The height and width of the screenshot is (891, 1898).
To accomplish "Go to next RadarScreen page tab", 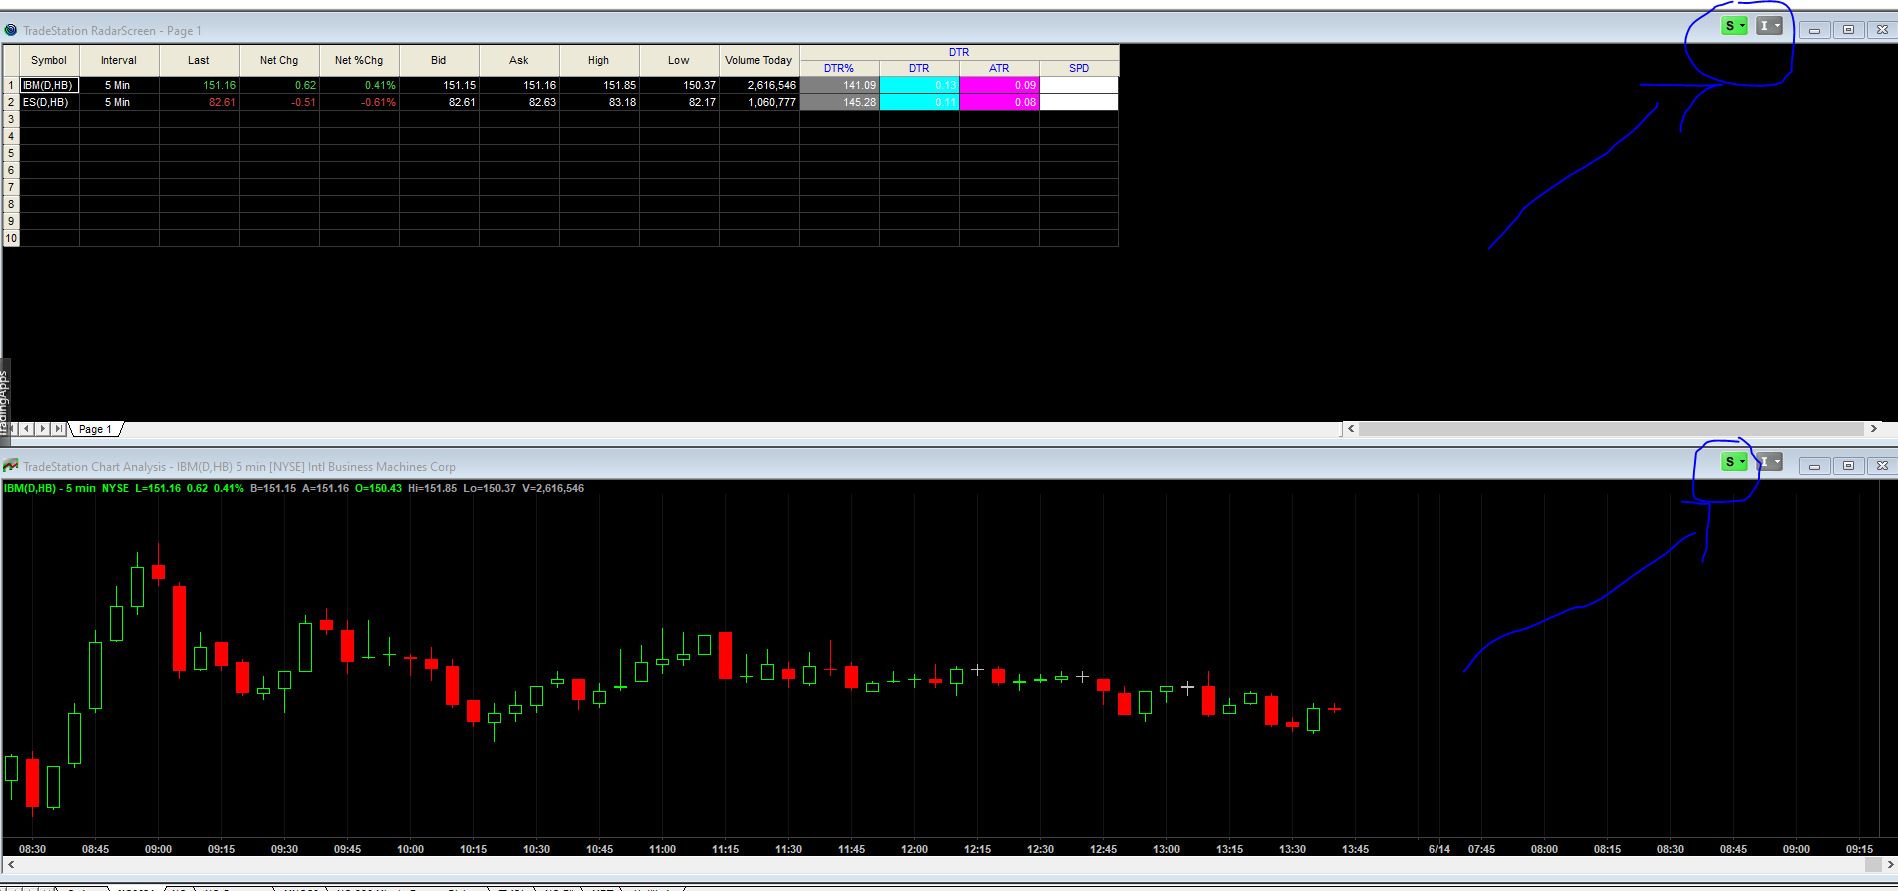I will pos(44,429).
